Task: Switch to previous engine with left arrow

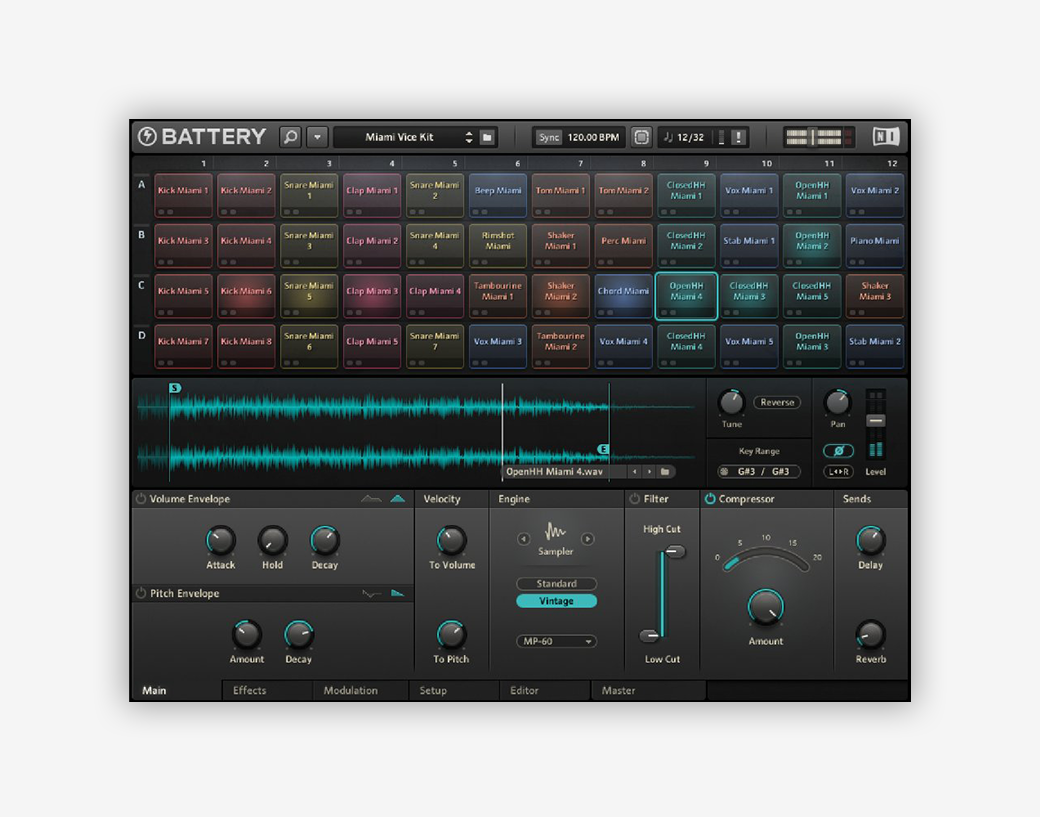Action: (x=523, y=538)
